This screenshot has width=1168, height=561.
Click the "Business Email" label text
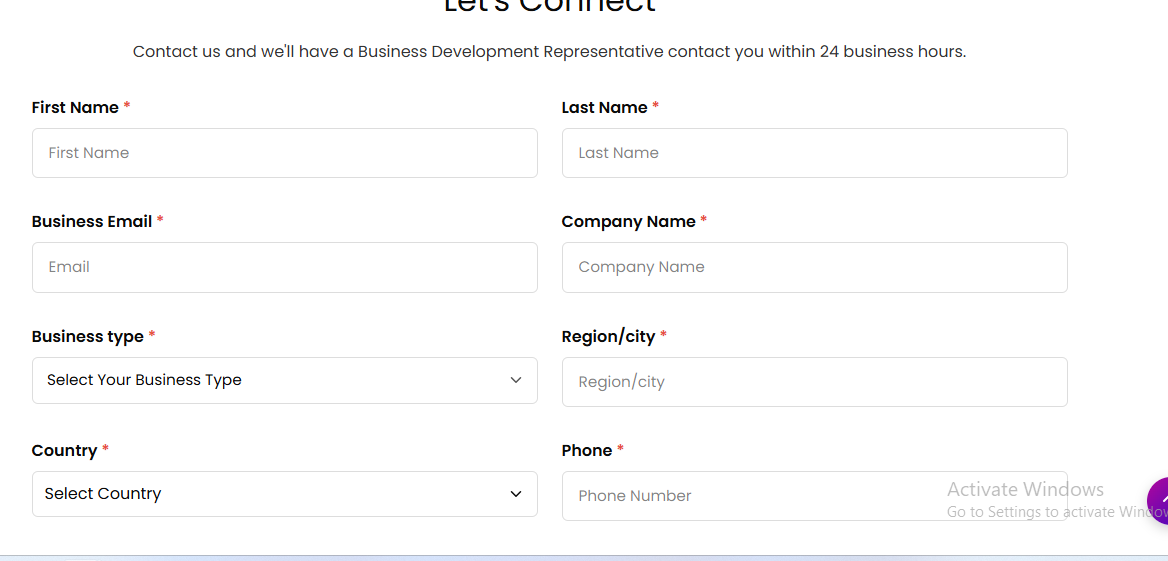[92, 222]
